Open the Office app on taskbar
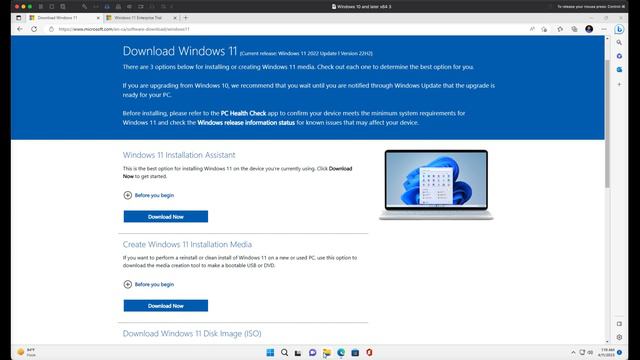 pos(369,352)
